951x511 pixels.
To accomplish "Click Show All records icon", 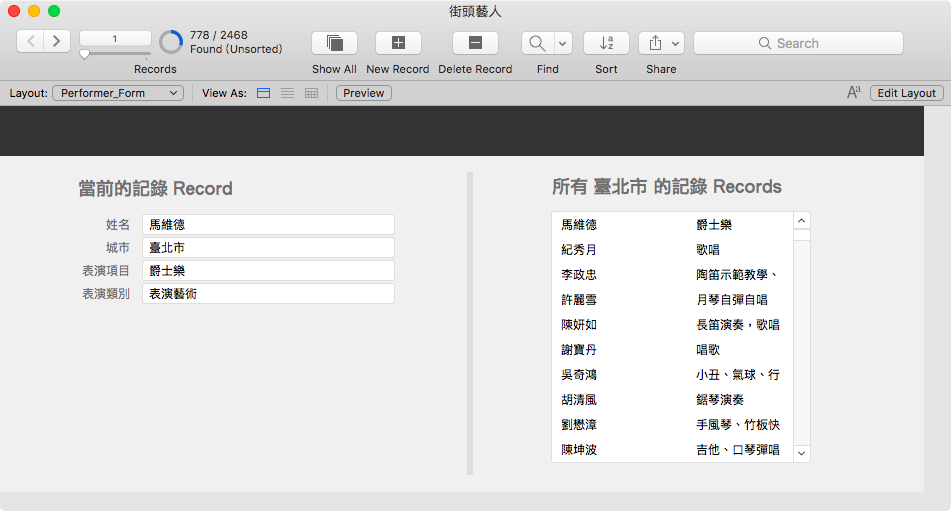I will (x=334, y=43).
